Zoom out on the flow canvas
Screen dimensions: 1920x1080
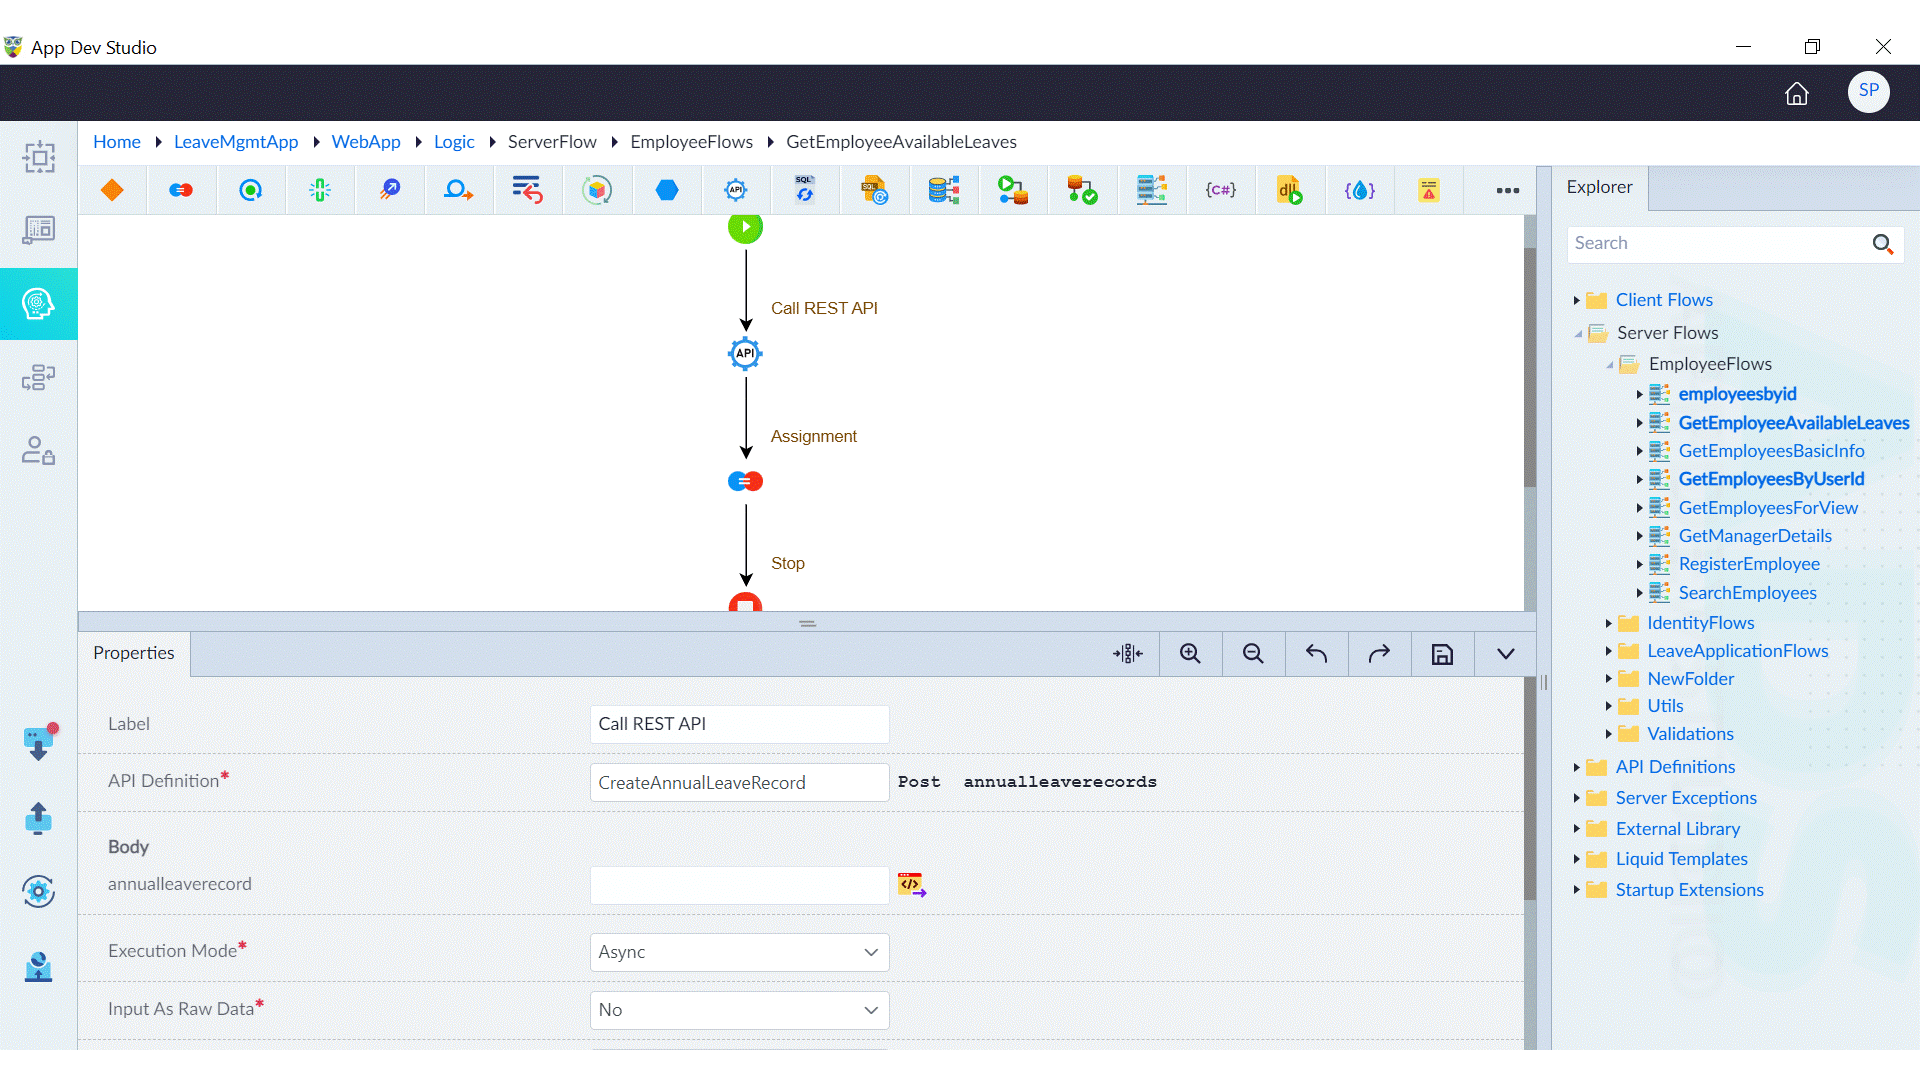coord(1253,654)
